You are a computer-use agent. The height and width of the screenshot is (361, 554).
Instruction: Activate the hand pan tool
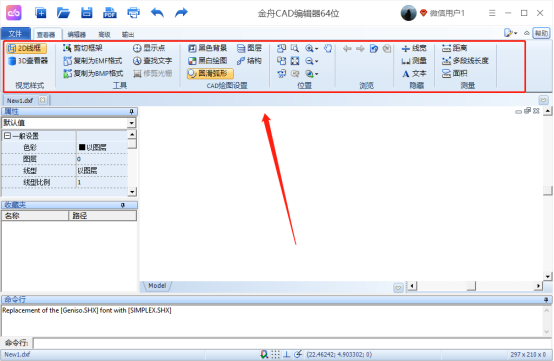click(x=328, y=48)
